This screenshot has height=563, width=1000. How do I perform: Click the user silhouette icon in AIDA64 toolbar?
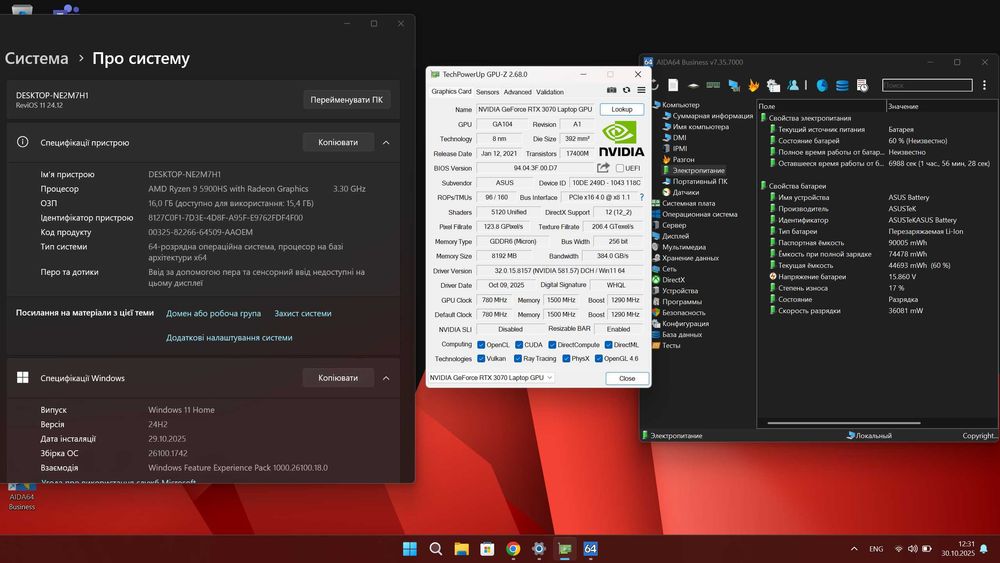click(x=793, y=85)
